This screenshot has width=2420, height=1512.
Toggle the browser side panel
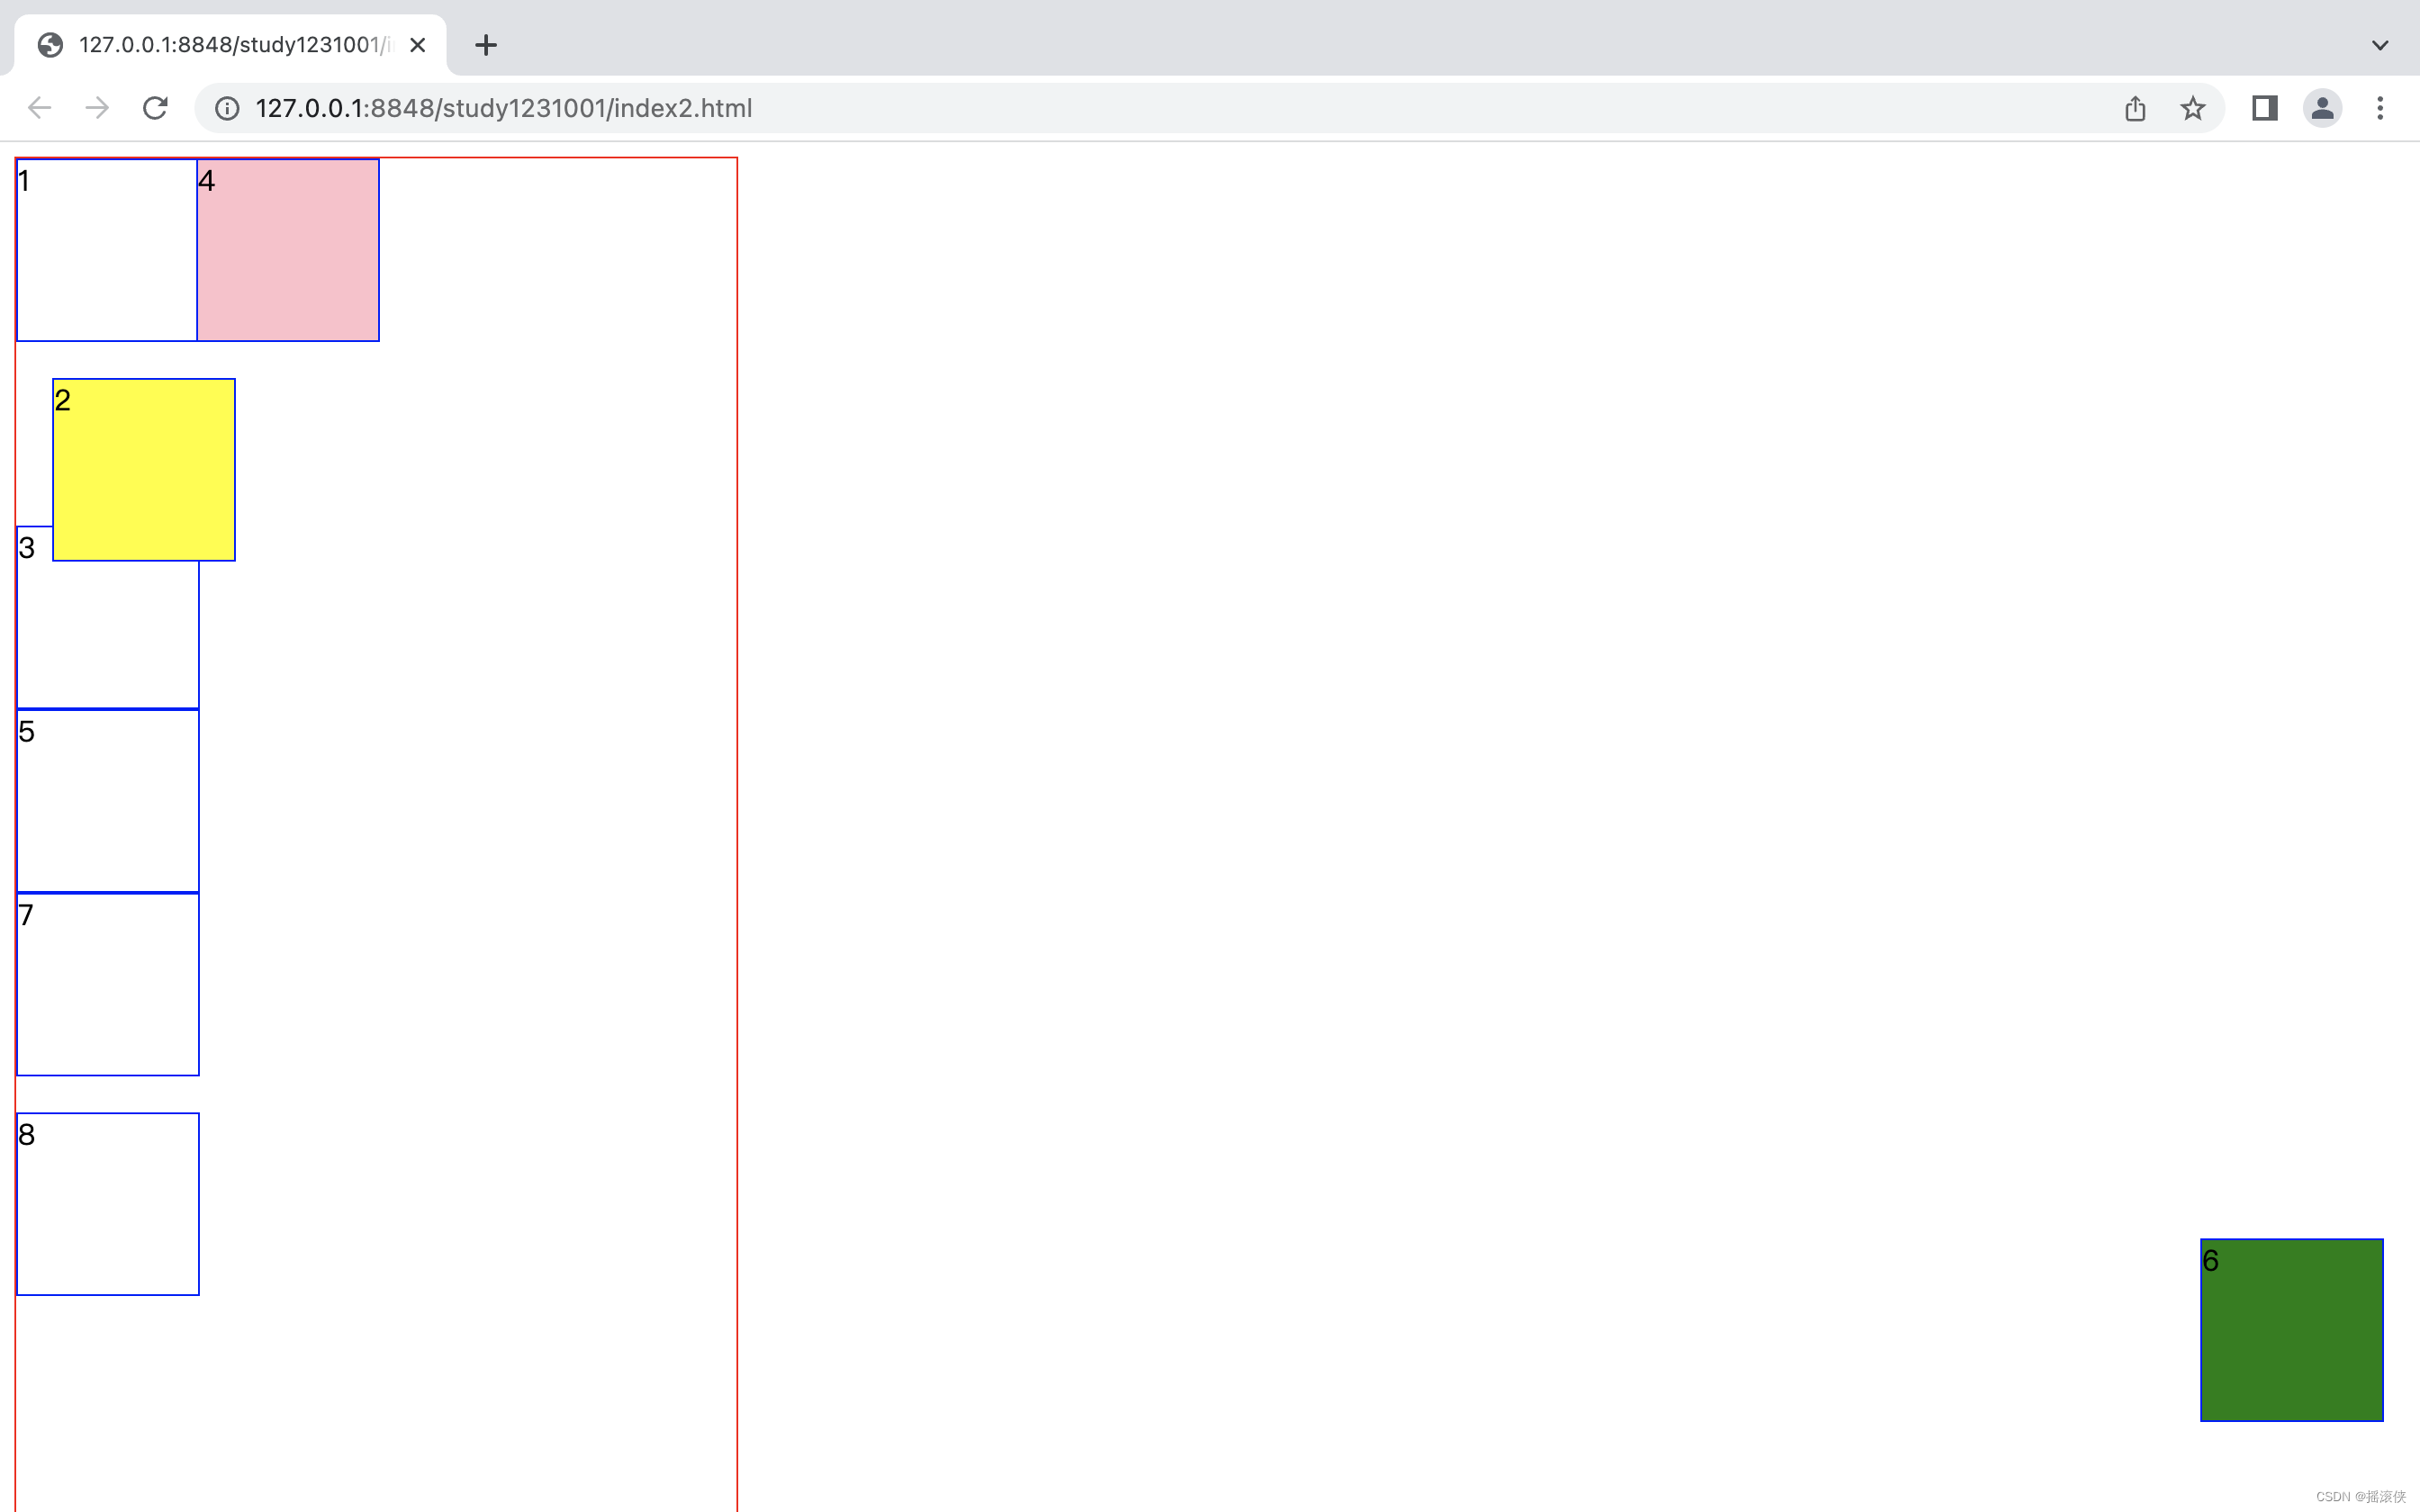[2264, 108]
